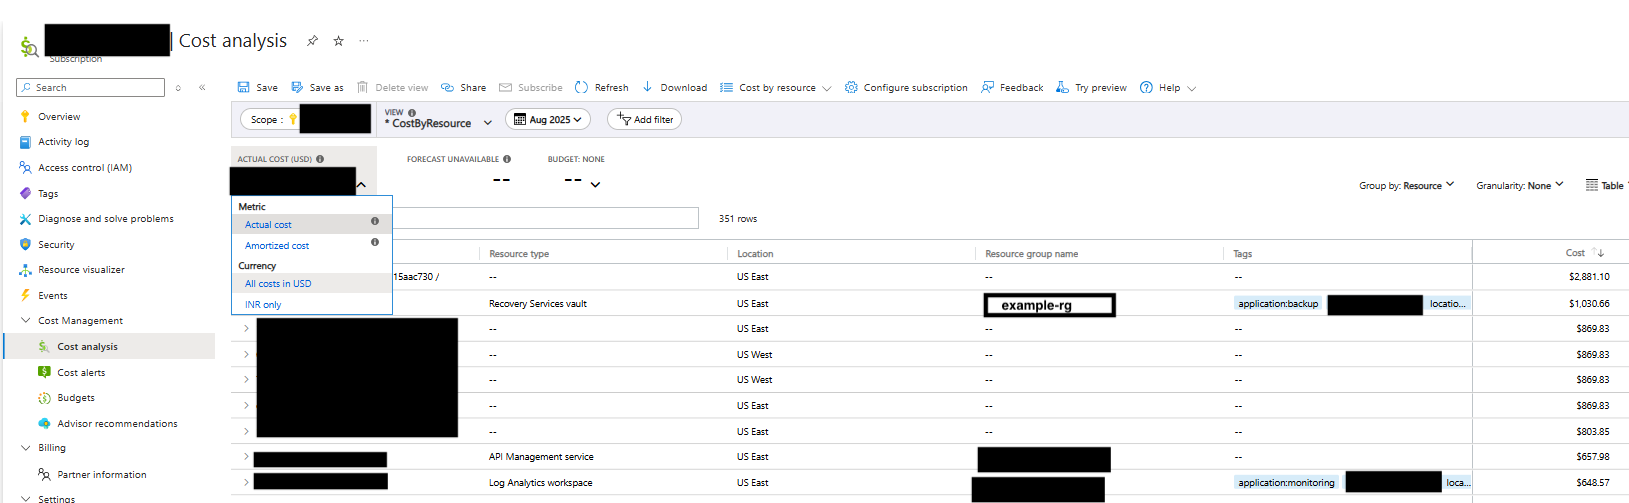Open Try preview link
This screenshot has height=503, width=1629.
click(x=1091, y=88)
